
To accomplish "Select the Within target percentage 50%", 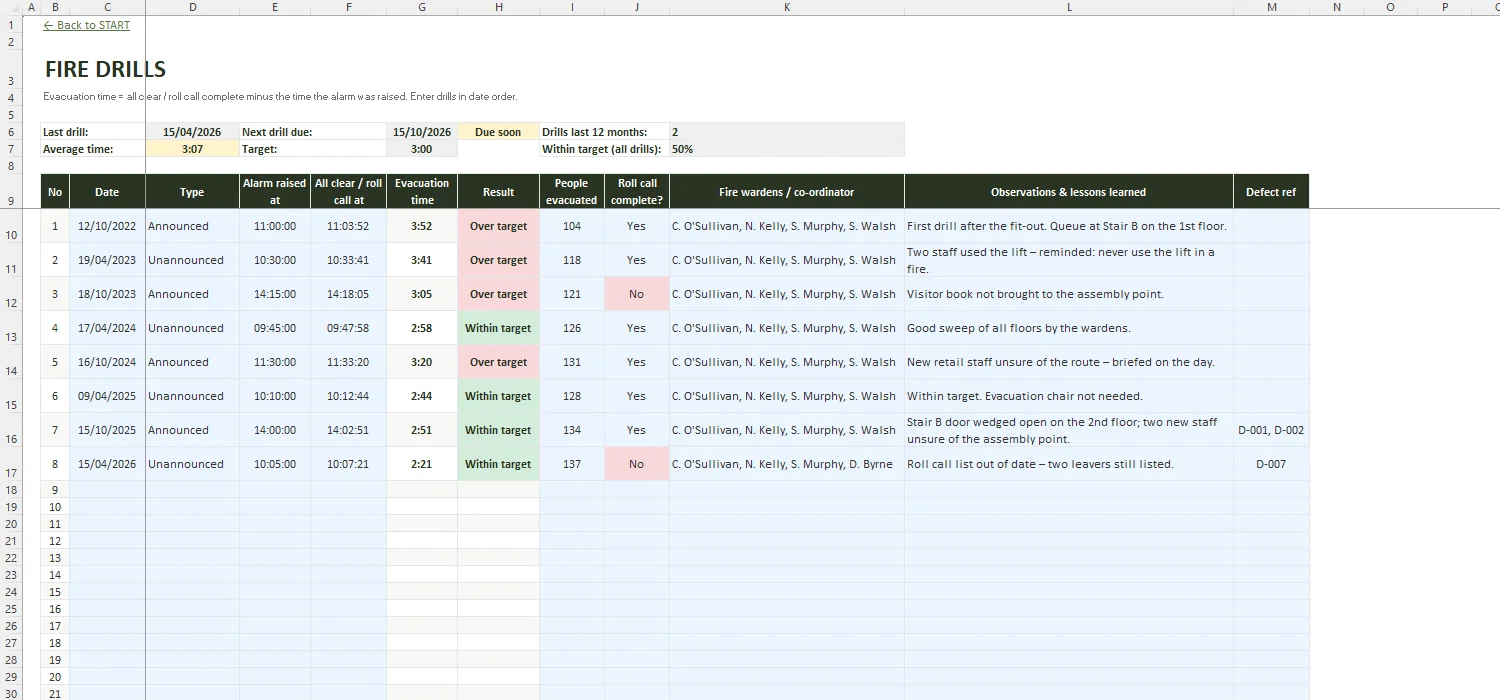I will 787,149.
